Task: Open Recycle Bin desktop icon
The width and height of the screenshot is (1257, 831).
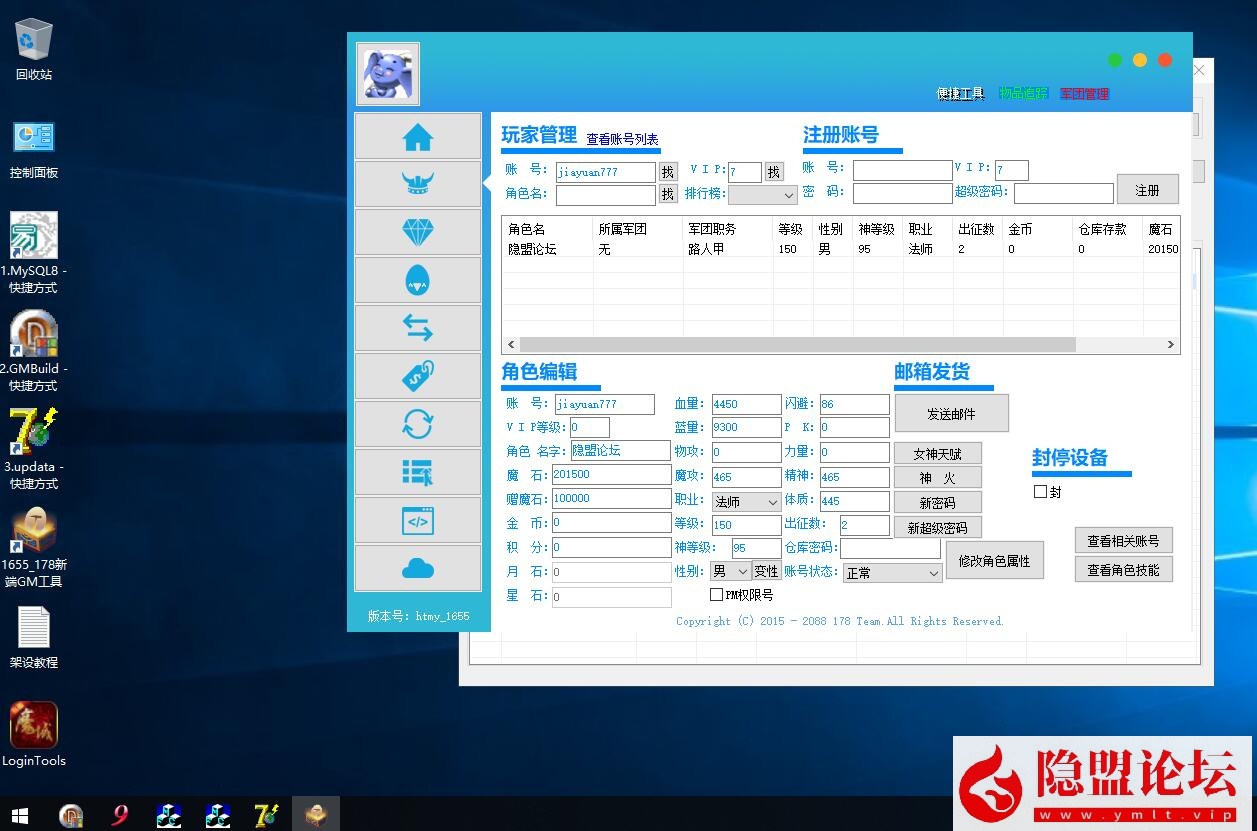Action: point(34,50)
